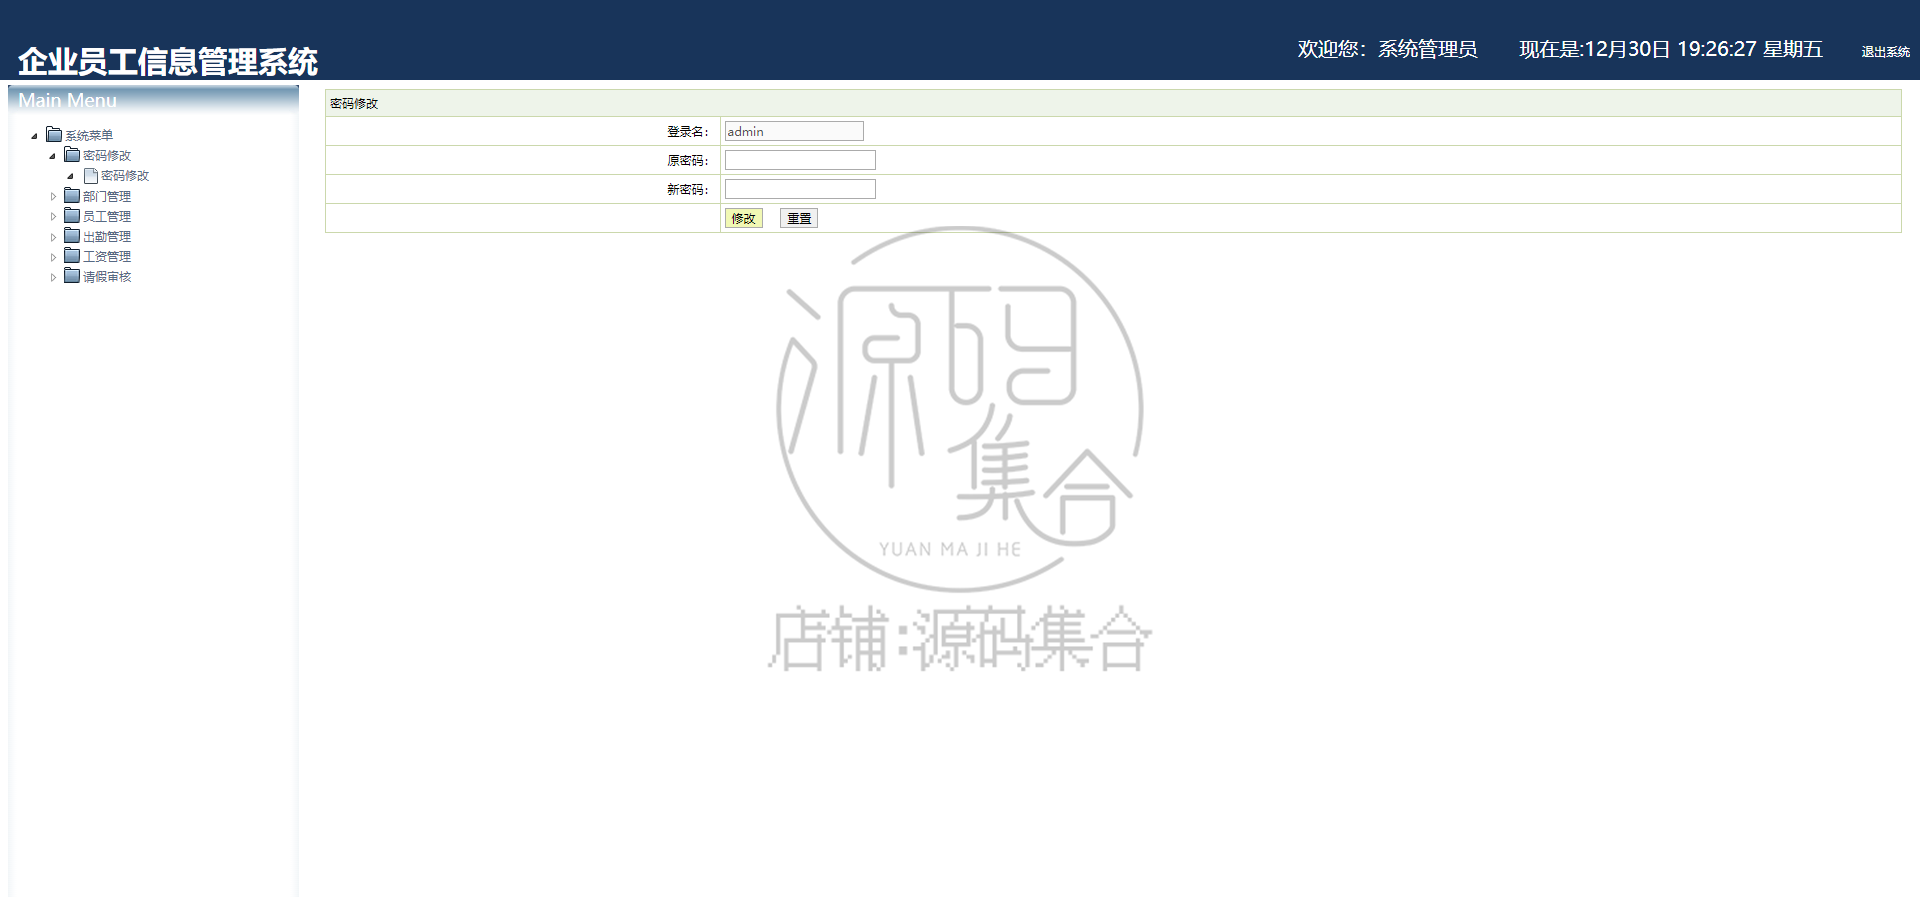Select 出勤管理 menu label
This screenshot has width=1920, height=902.
[107, 237]
